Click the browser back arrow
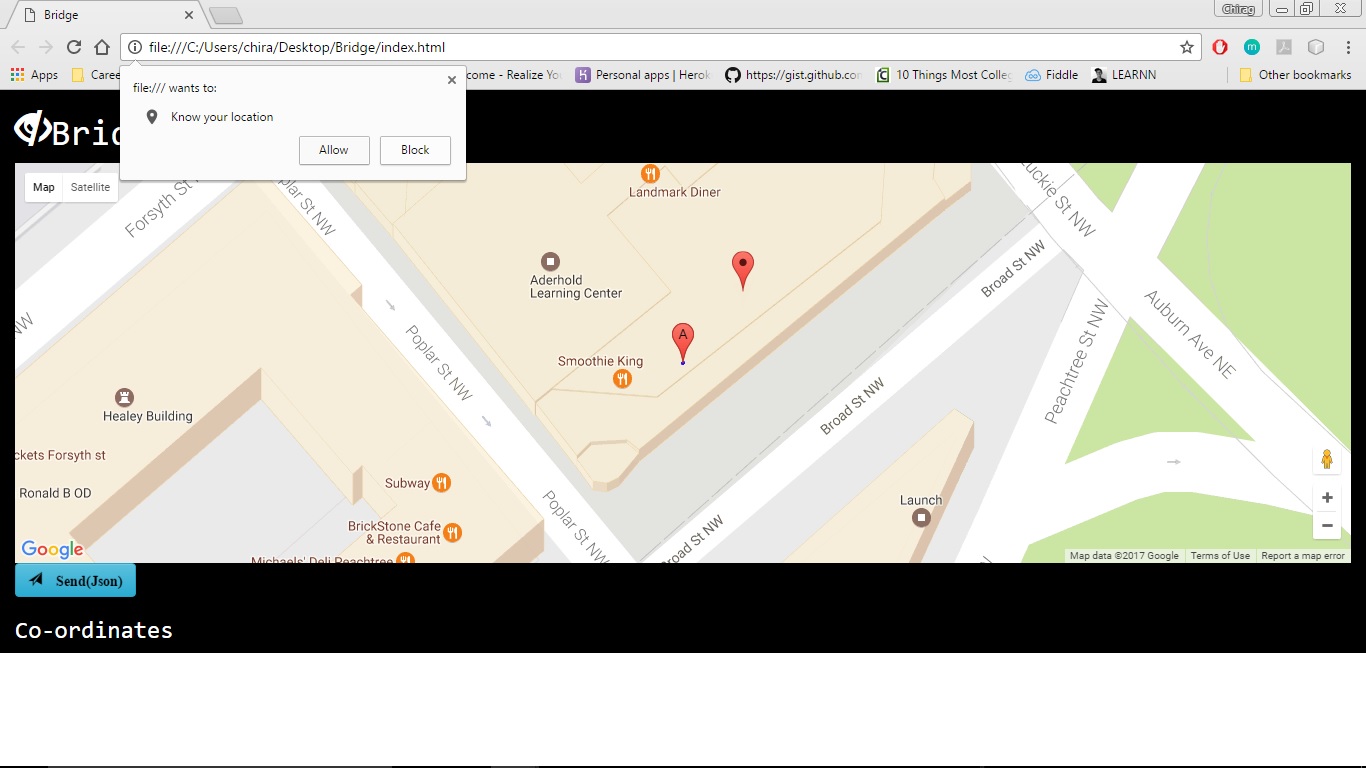The image size is (1366, 768). 18,47
